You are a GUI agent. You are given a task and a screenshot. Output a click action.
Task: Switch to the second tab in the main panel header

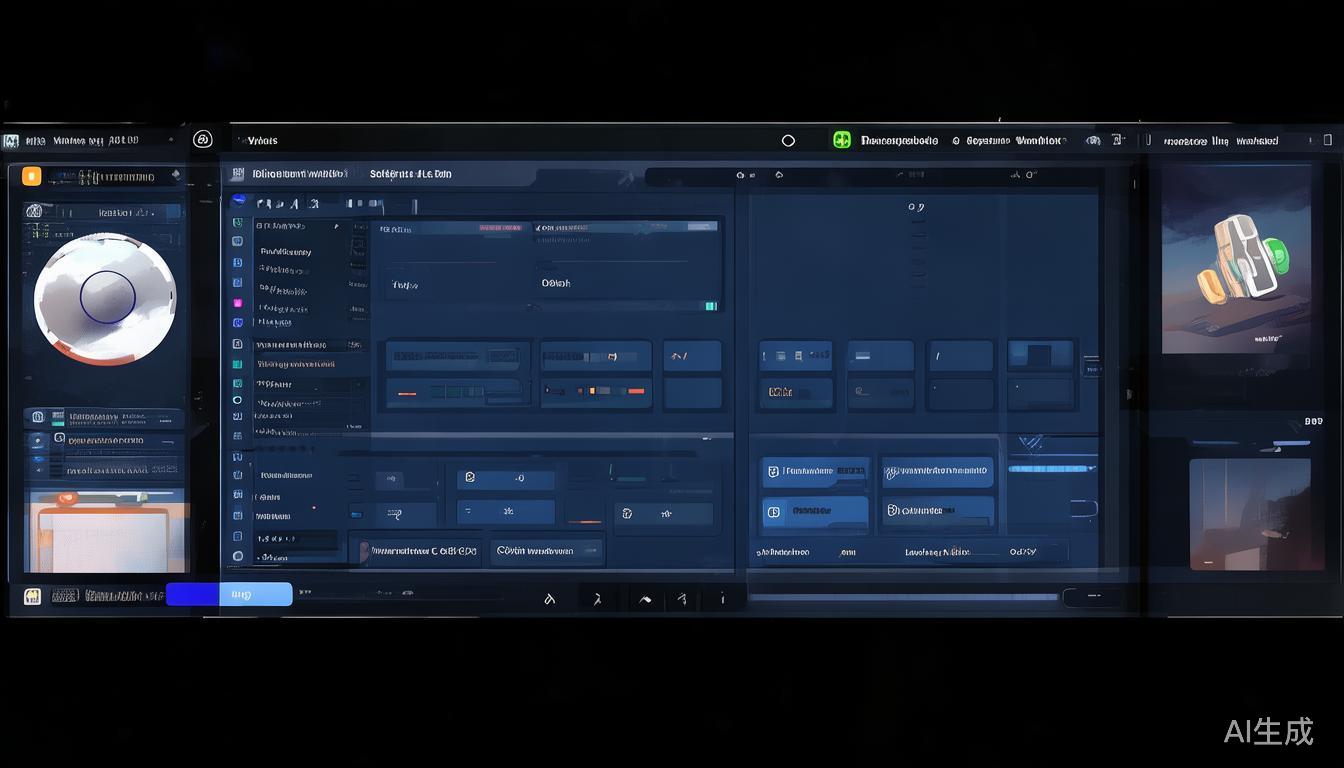click(x=410, y=174)
